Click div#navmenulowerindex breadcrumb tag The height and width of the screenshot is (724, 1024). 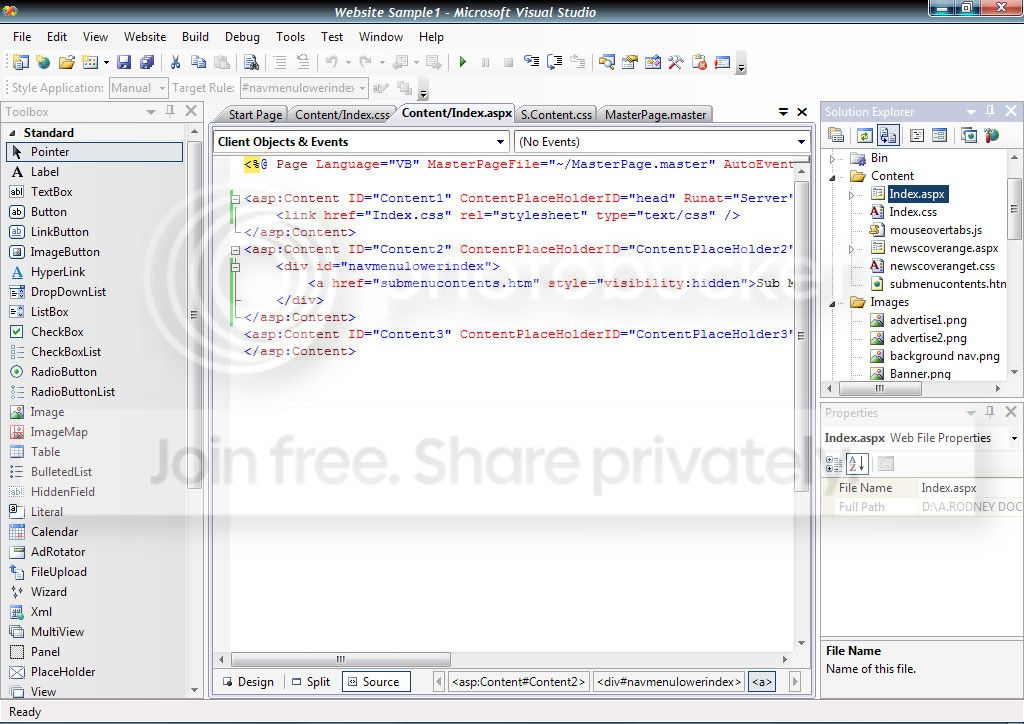pyautogui.click(x=669, y=682)
